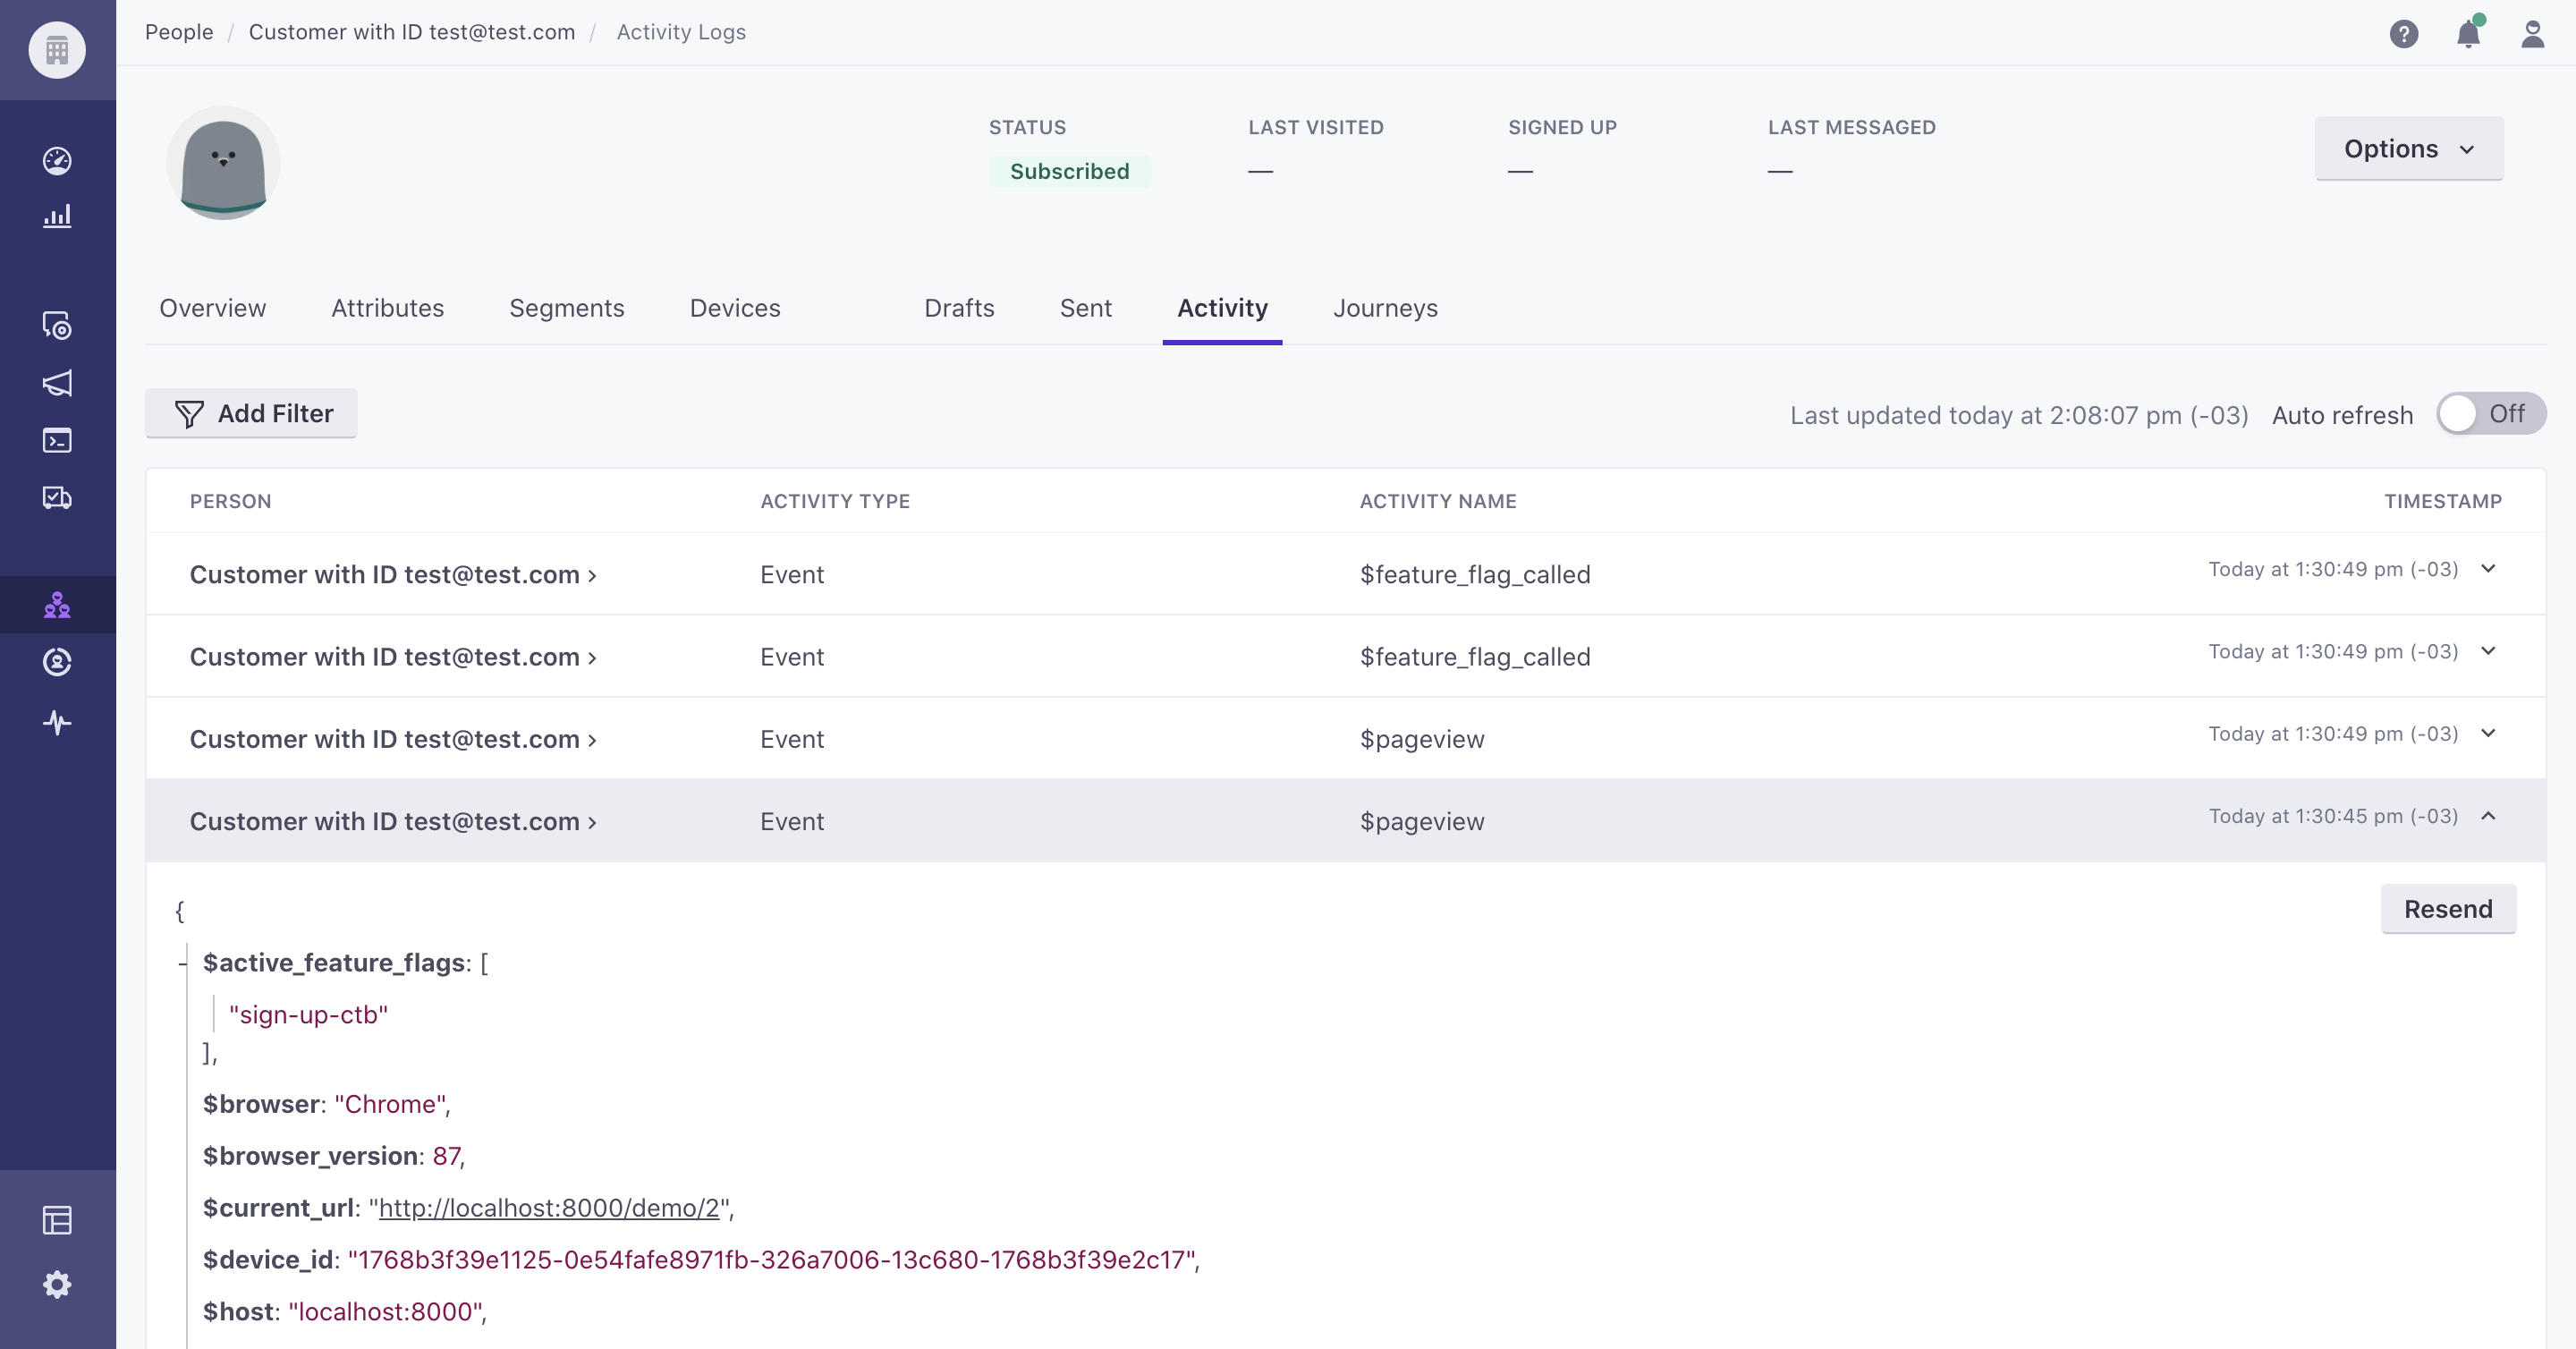The height and width of the screenshot is (1349, 2576).
Task: Click the Resend button
Action: (2447, 909)
